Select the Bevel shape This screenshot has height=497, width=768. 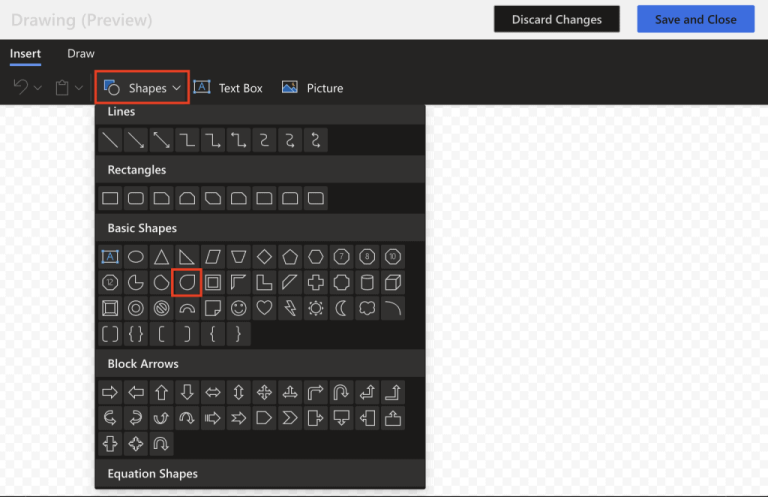[x=110, y=308]
